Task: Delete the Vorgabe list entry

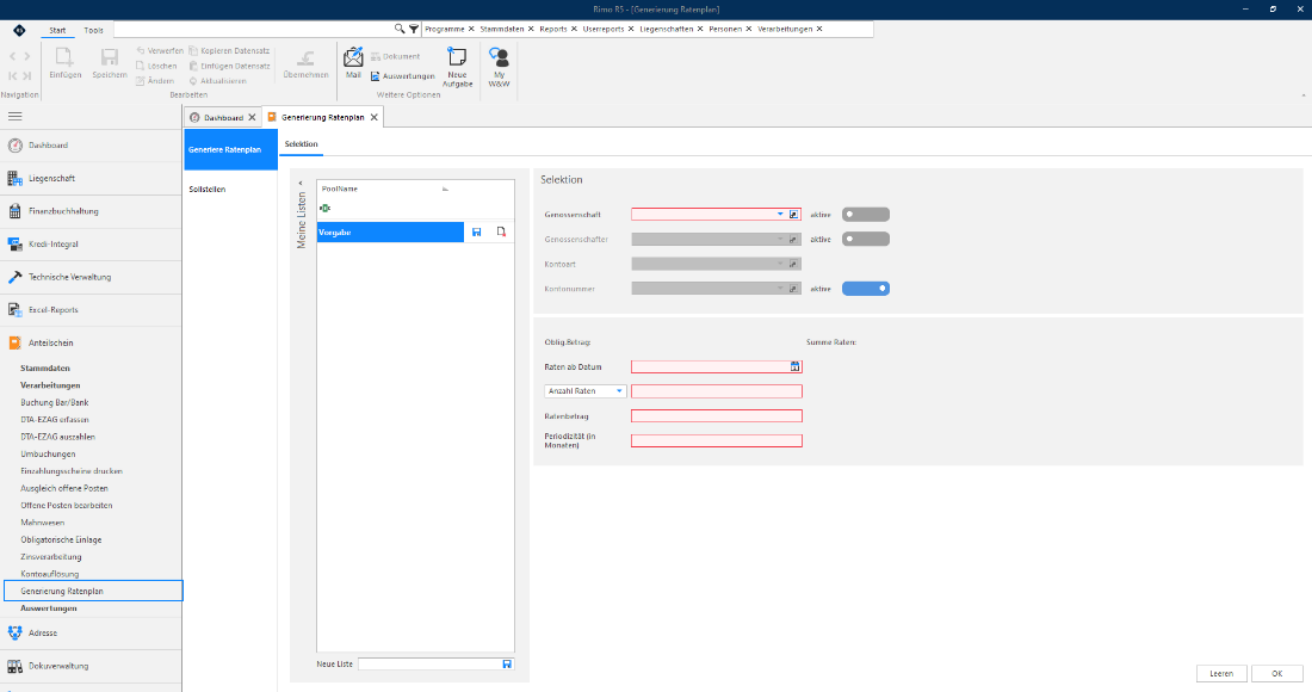Action: click(501, 232)
